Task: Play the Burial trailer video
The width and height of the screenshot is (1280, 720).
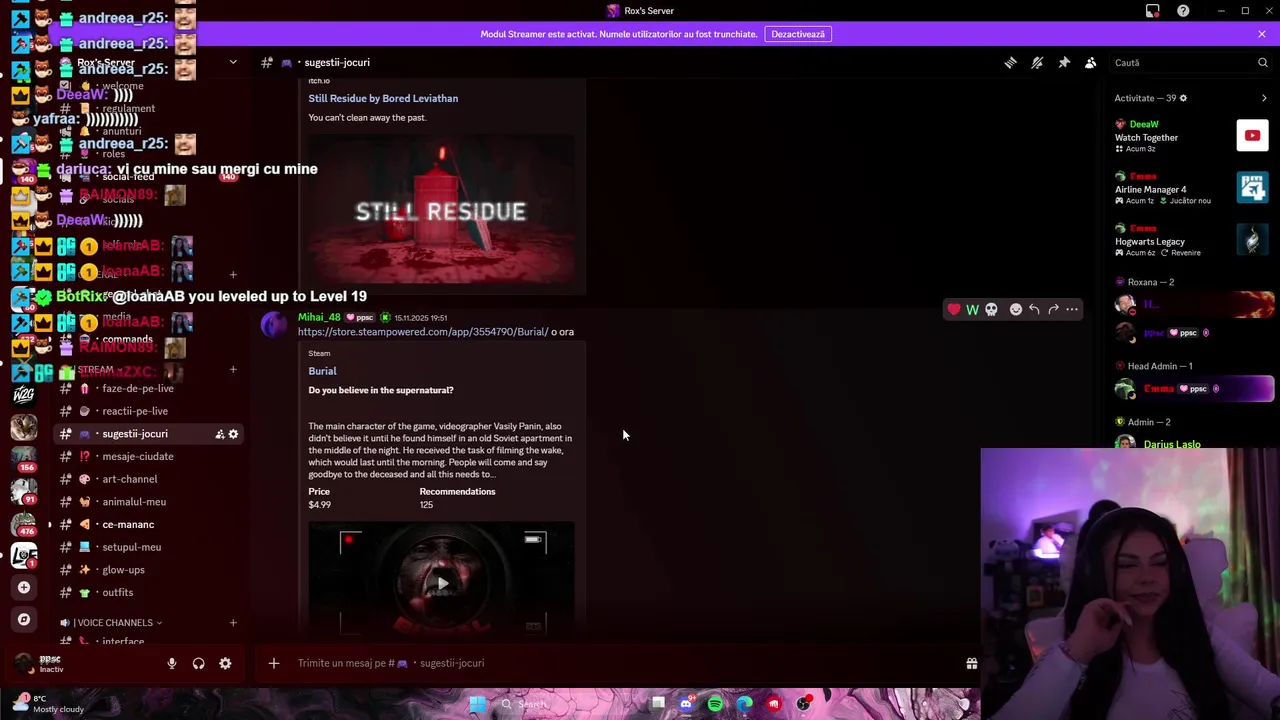Action: pos(441,583)
